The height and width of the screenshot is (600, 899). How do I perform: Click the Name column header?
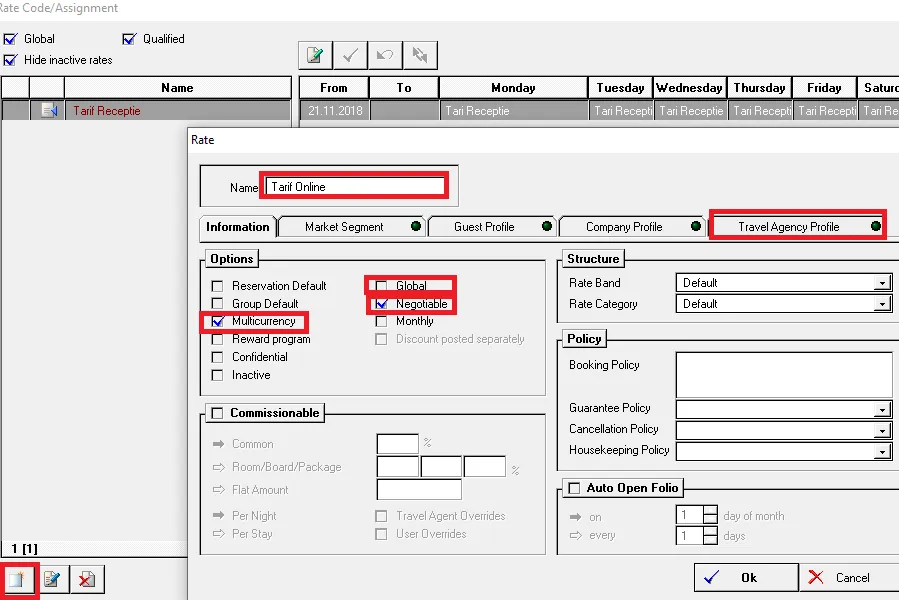pos(177,88)
